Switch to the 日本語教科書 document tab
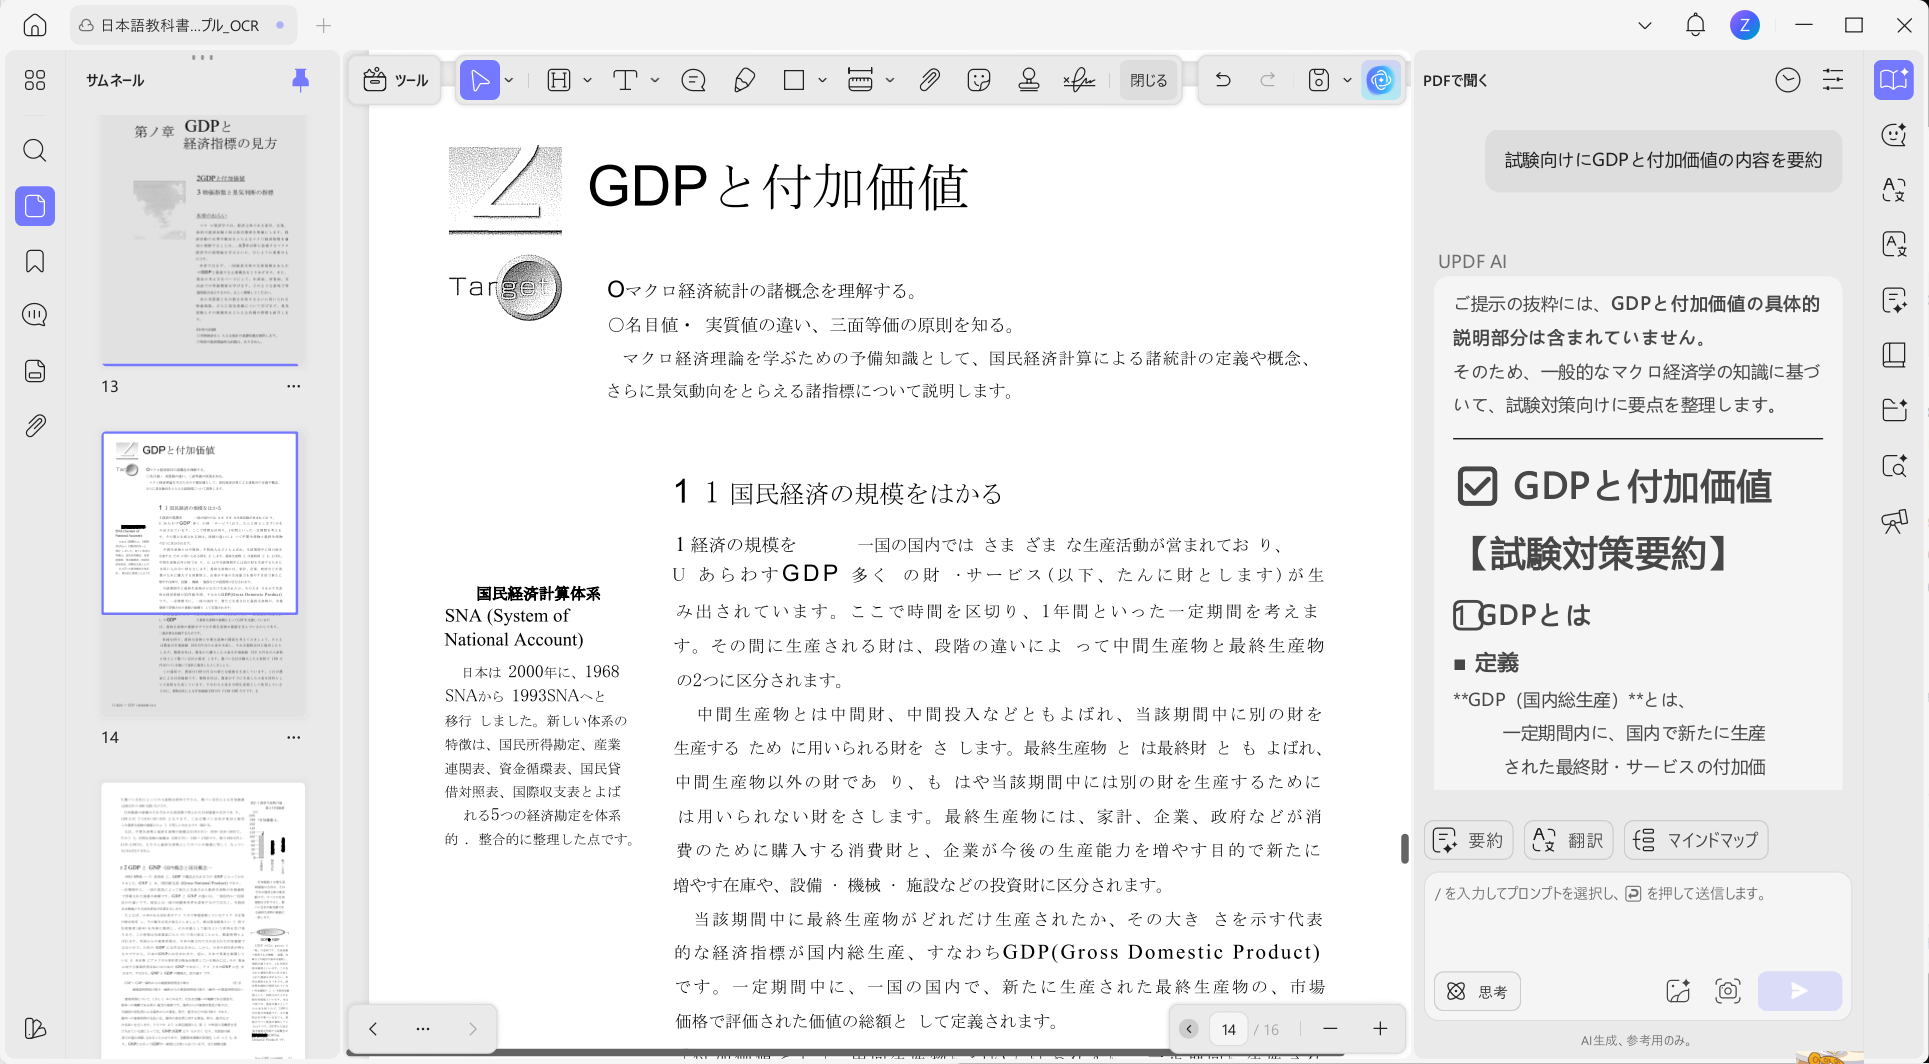The height and width of the screenshot is (1064, 1929). pos(180,25)
